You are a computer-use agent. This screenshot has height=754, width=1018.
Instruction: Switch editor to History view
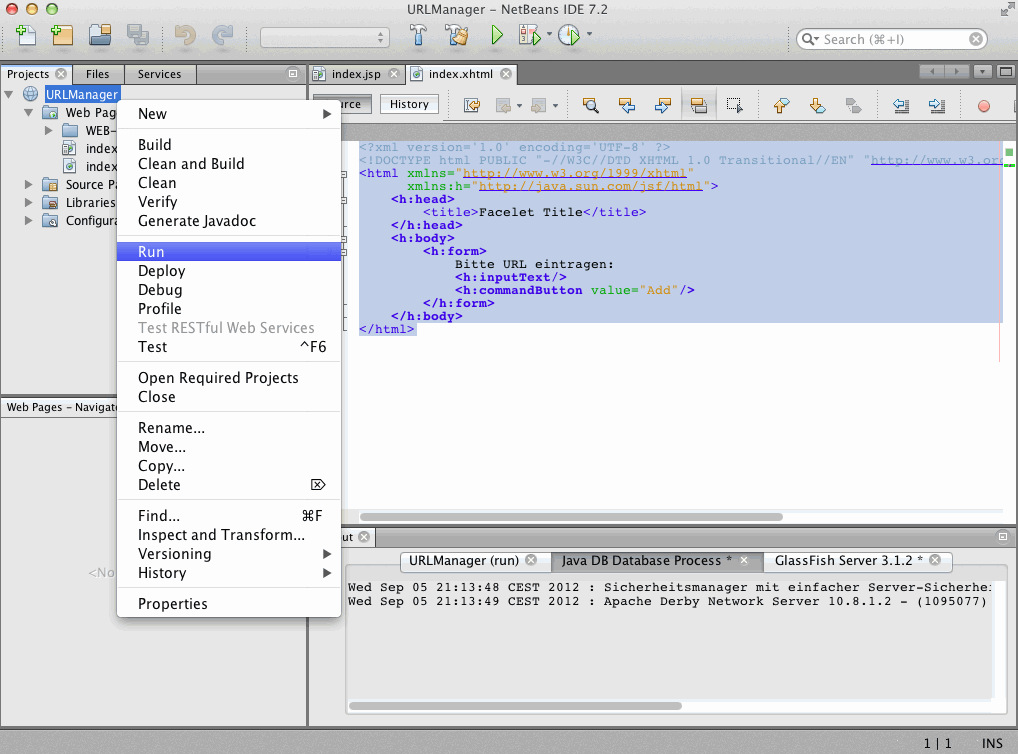(409, 104)
